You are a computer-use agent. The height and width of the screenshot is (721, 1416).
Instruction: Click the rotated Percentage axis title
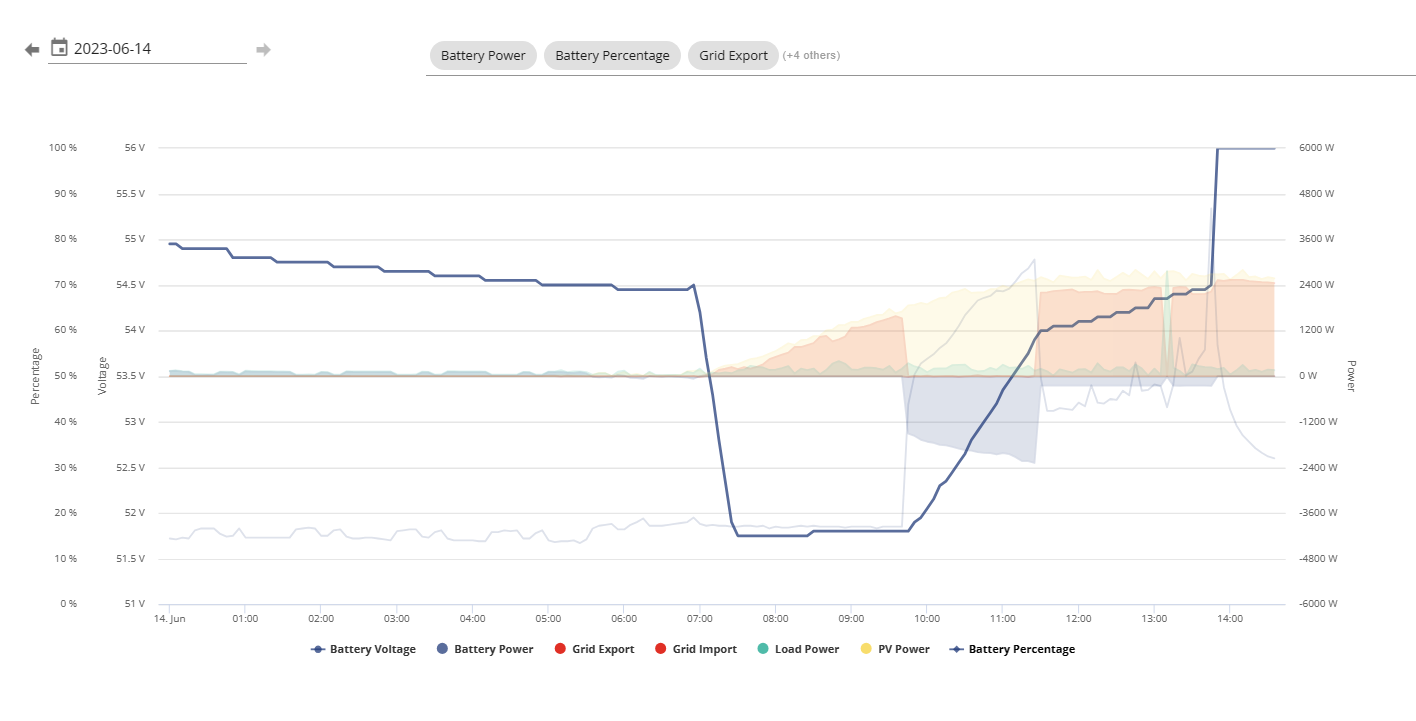pos(36,376)
